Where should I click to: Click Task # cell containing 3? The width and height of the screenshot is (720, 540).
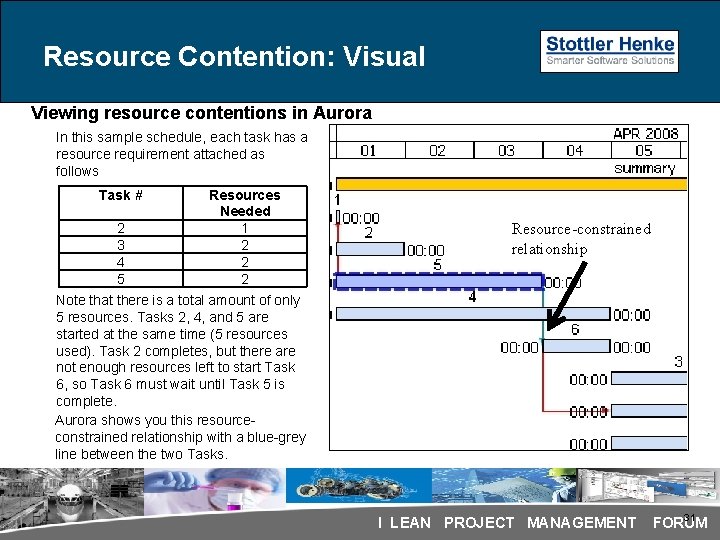pyautogui.click(x=121, y=245)
